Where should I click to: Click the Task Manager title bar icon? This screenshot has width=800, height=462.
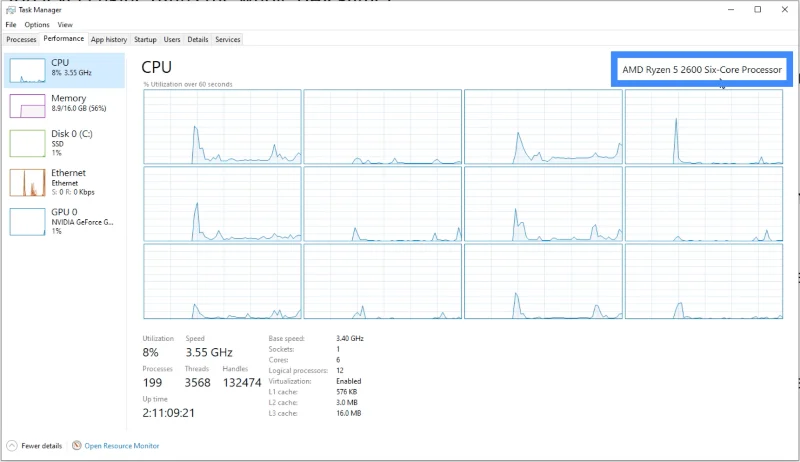tap(11, 10)
